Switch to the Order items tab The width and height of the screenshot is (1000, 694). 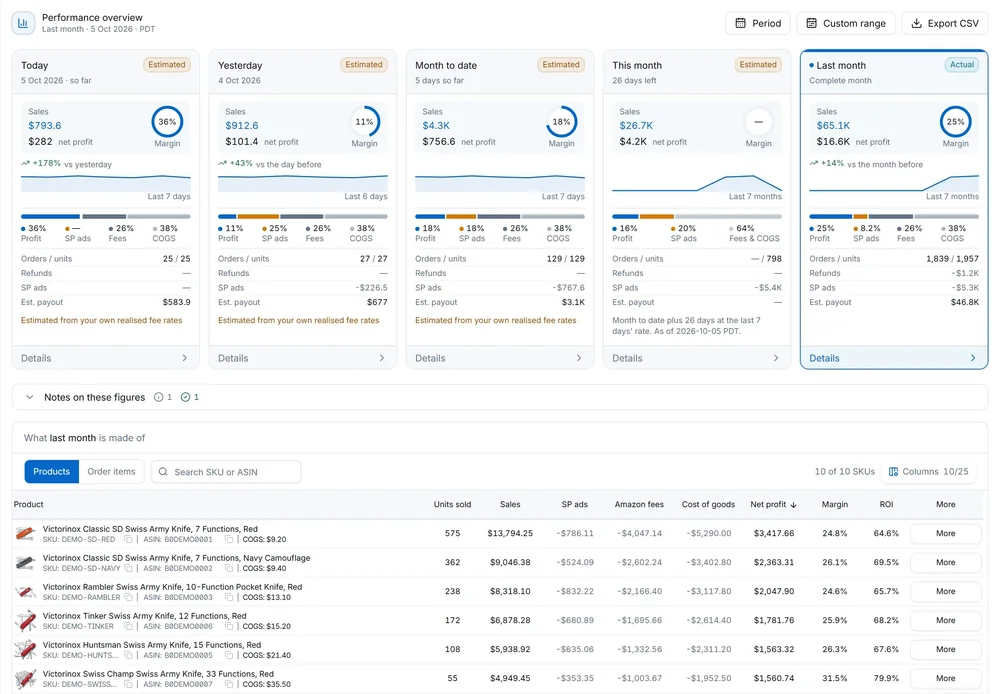coord(112,471)
